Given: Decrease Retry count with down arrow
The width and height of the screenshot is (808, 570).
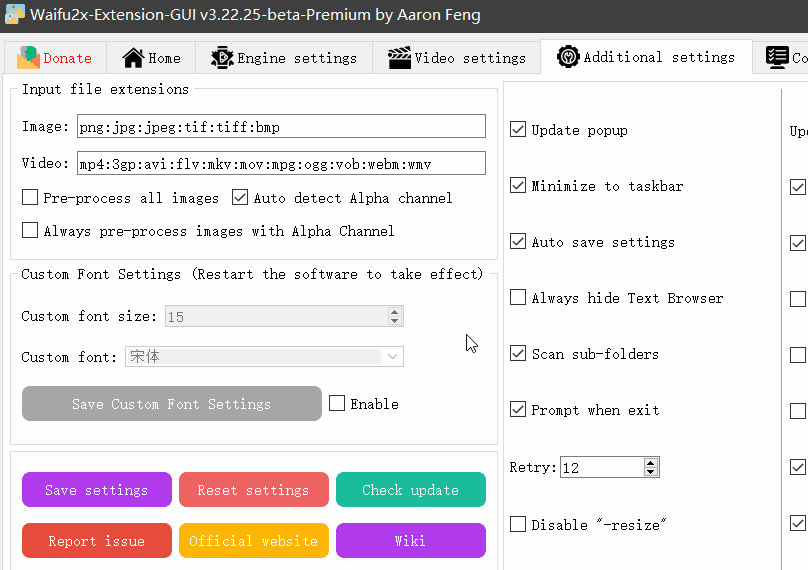Looking at the screenshot, I should [x=651, y=472].
